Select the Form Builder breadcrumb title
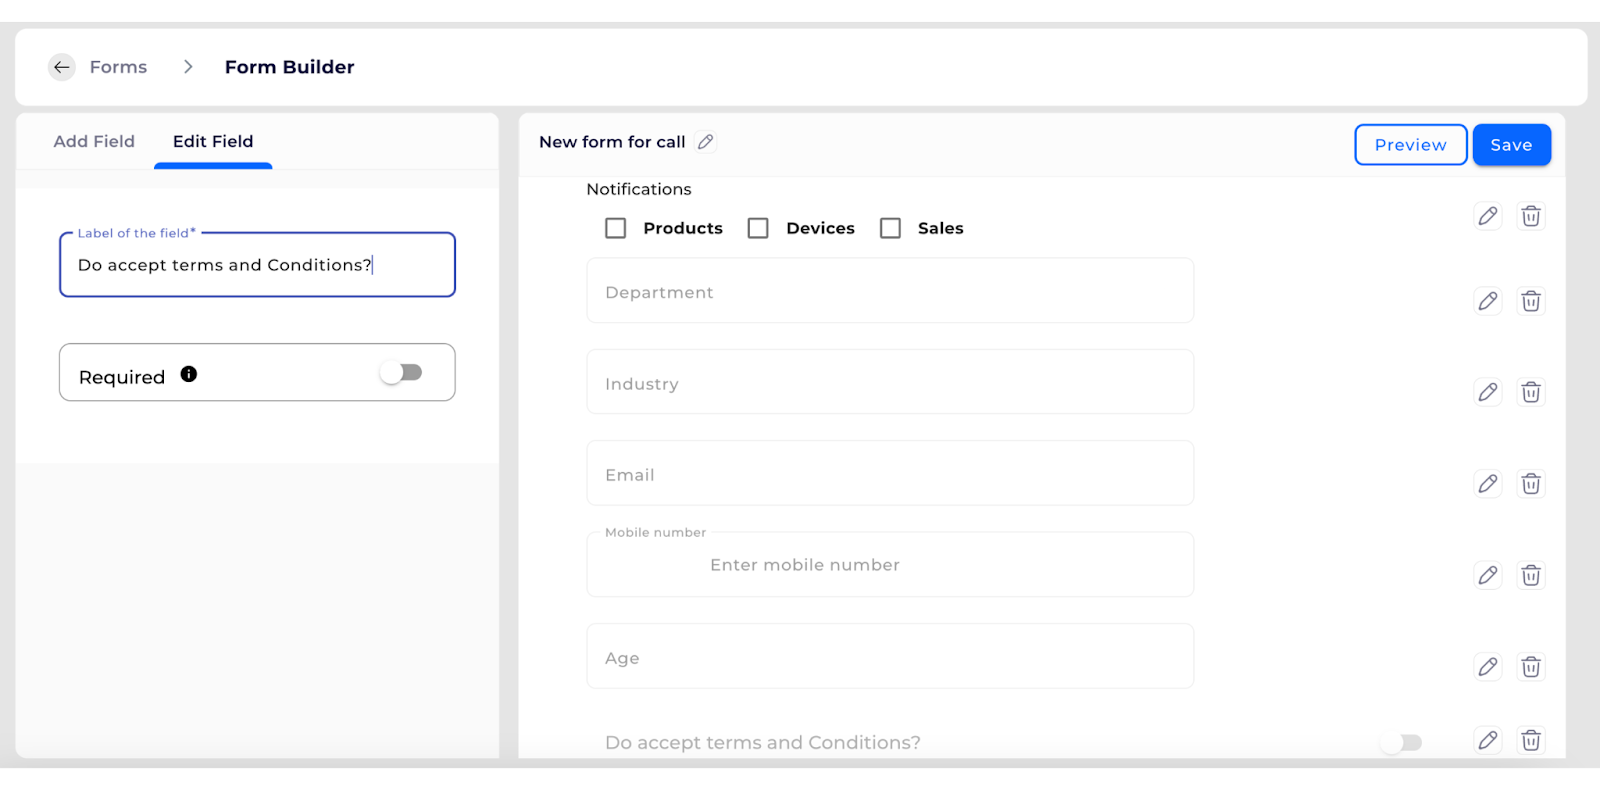 [x=289, y=67]
